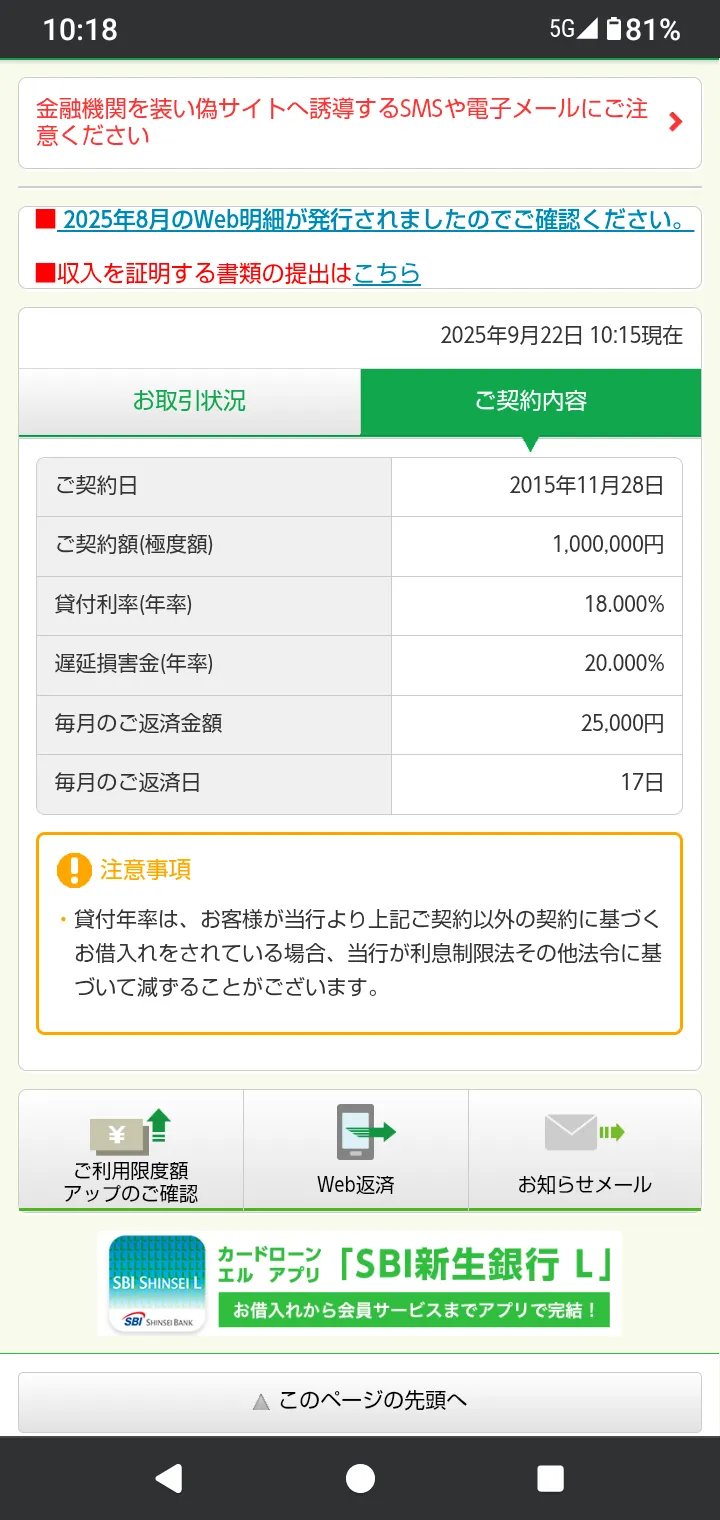Tap the orange 注意事項 exclamation icon
Screen dimensions: 720x1520
click(x=75, y=870)
